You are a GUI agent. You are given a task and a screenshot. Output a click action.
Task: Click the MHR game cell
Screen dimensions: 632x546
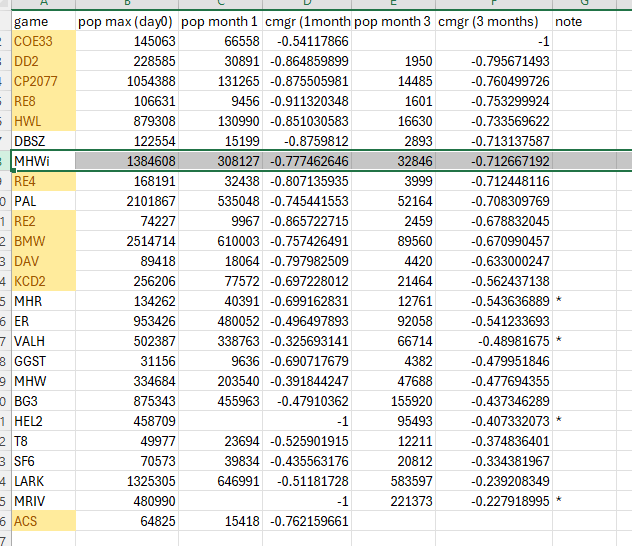click(x=44, y=301)
